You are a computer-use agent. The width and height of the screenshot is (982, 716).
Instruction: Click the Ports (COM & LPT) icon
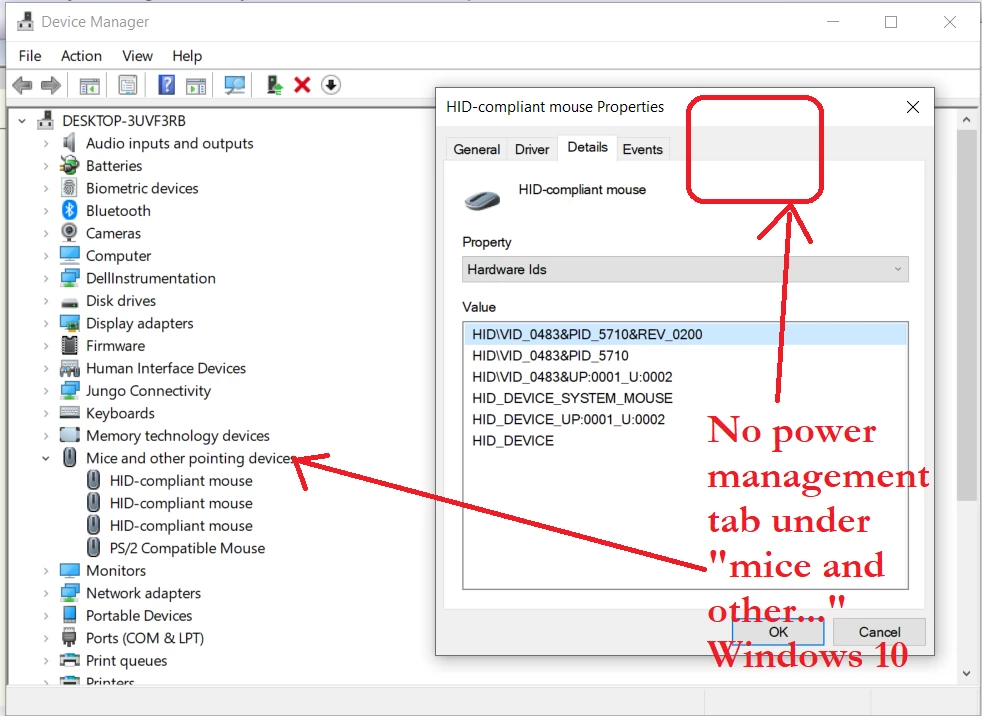tap(70, 638)
